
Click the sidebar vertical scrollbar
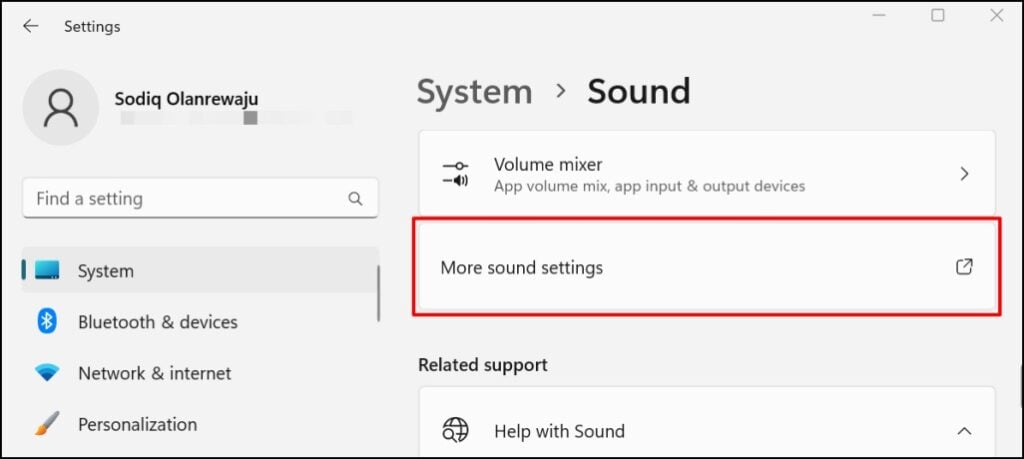tap(378, 293)
